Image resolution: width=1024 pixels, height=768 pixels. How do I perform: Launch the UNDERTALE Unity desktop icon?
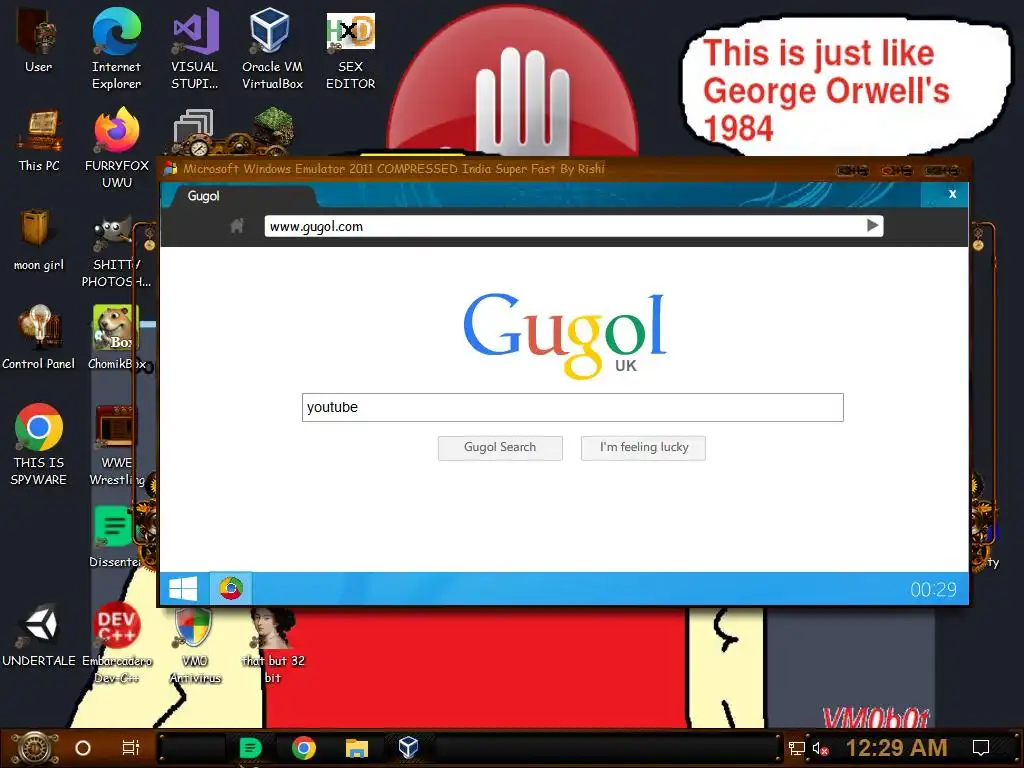pos(39,635)
